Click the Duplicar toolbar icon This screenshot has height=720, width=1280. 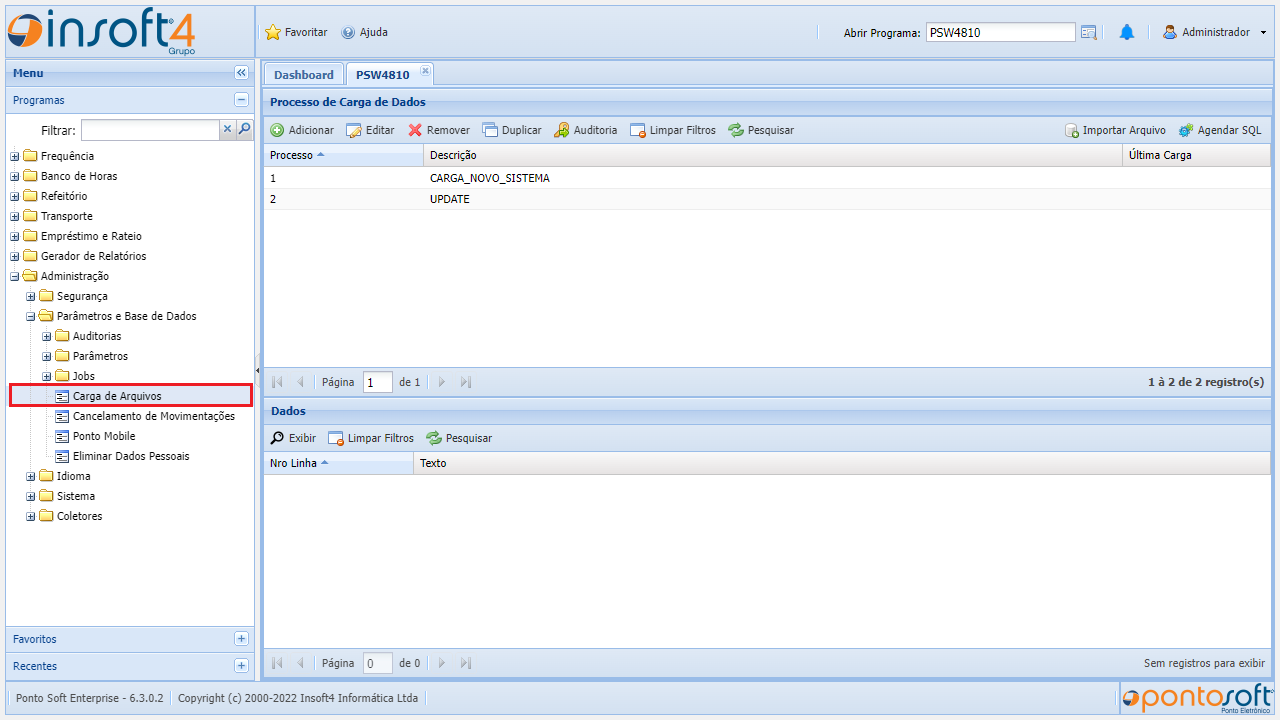[x=490, y=130]
